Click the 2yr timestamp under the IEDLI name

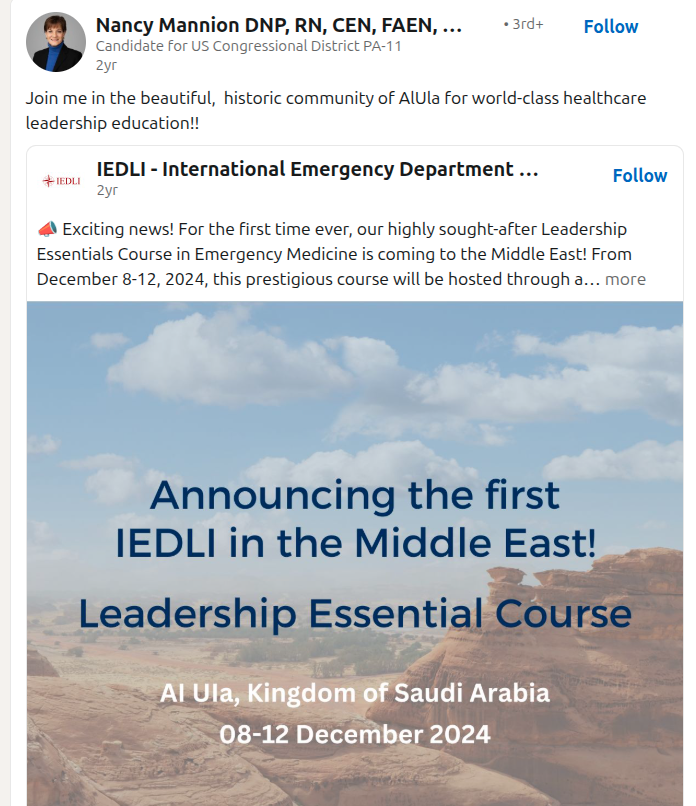(x=107, y=190)
